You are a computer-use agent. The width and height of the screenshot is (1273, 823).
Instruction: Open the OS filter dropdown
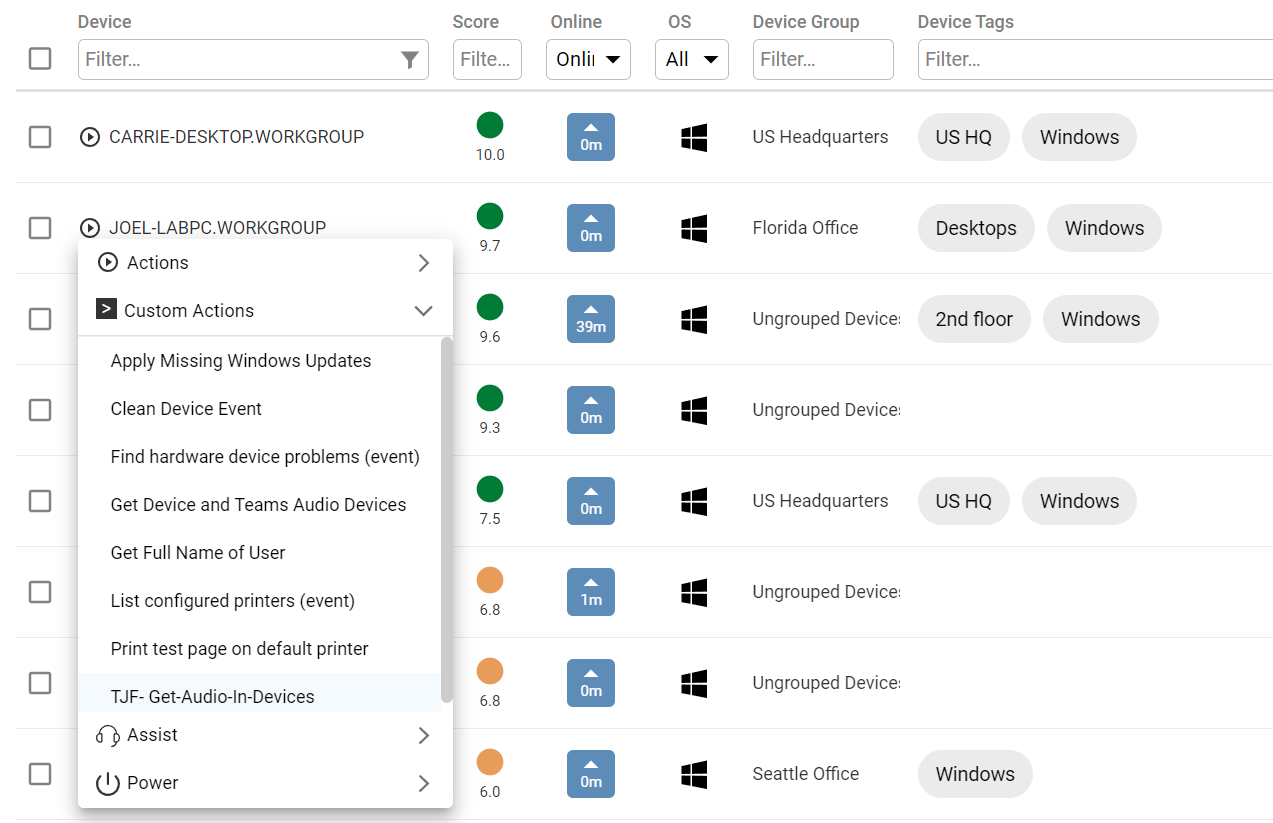(x=692, y=60)
